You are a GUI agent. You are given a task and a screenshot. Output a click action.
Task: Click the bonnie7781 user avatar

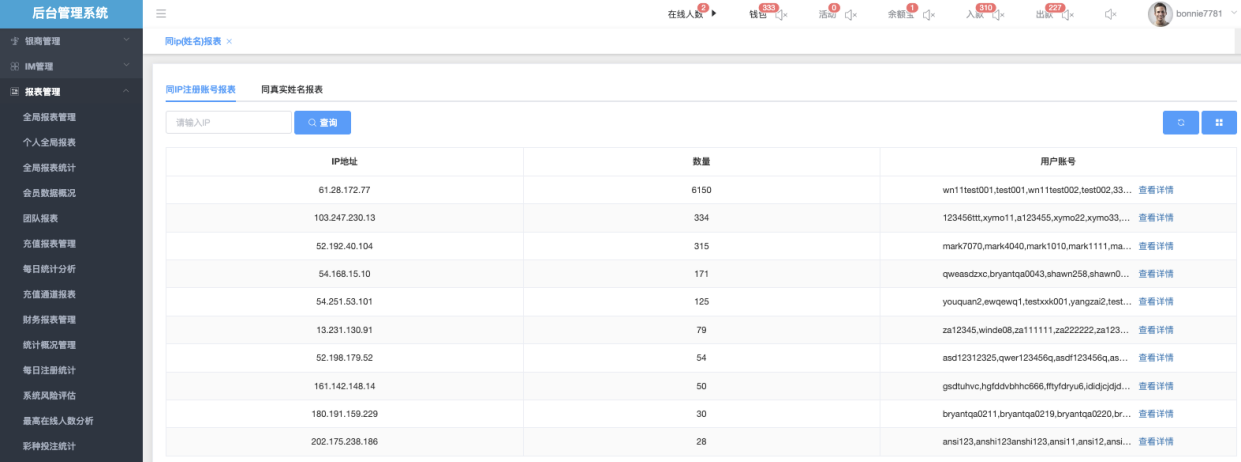pos(1159,14)
